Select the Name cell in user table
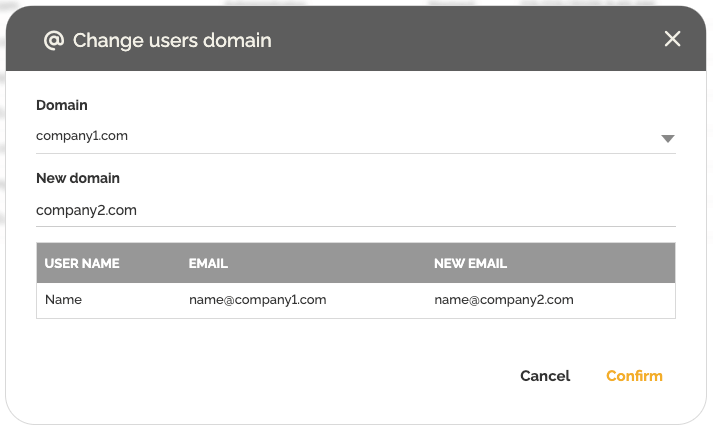 [63, 299]
